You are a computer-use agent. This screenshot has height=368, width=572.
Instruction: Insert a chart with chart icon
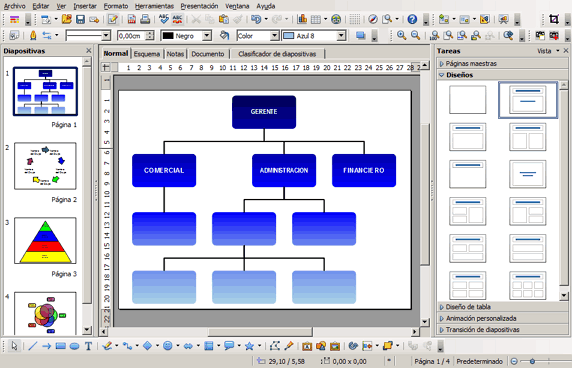coord(302,19)
